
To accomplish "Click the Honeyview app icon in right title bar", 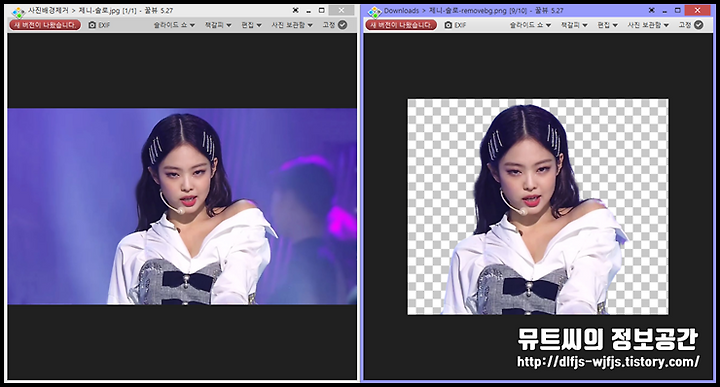I will point(375,12).
